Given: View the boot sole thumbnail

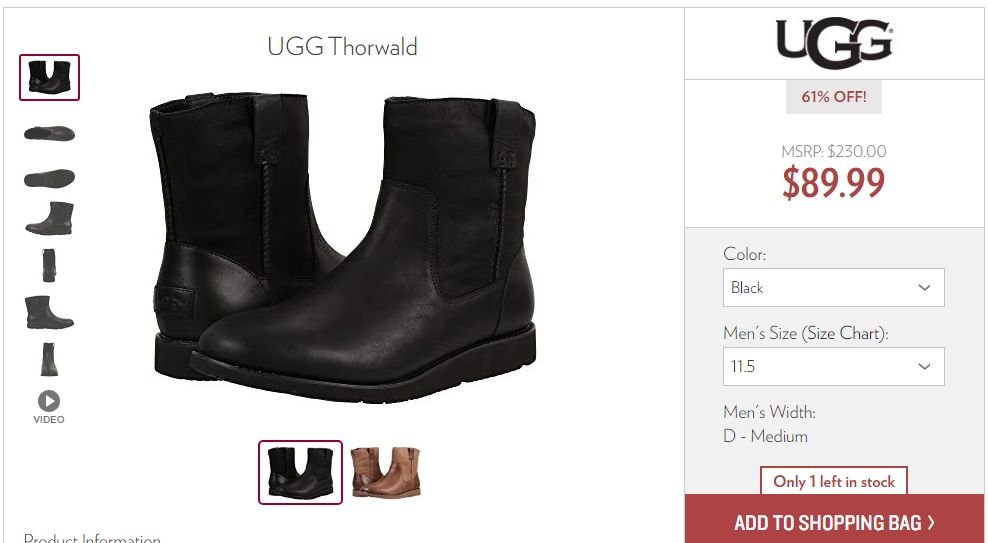Looking at the screenshot, I should [x=49, y=178].
